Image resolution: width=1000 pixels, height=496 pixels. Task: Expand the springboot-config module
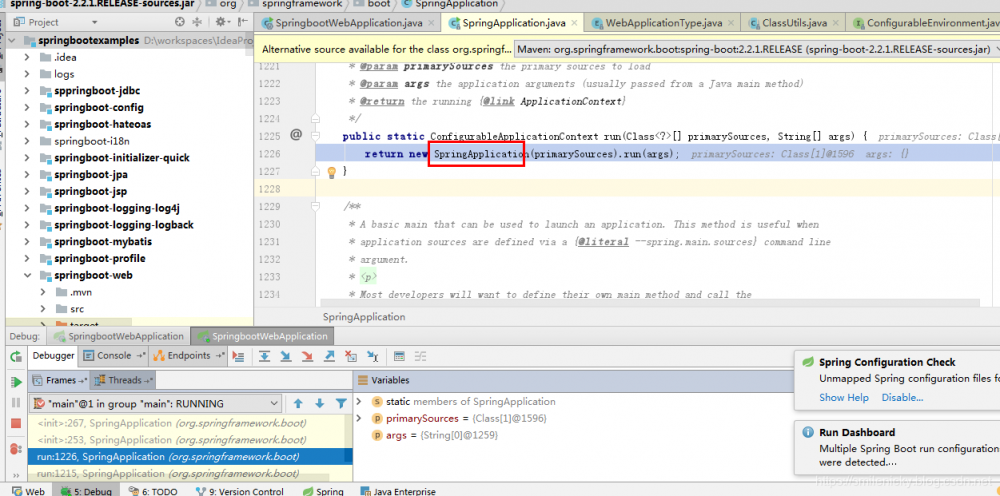coord(27,107)
